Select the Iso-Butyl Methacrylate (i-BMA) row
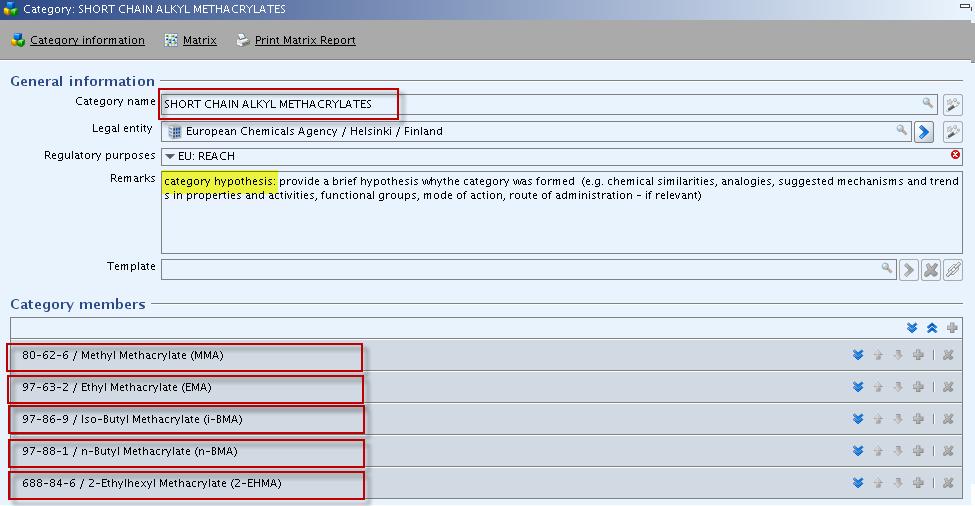975x506 pixels. [486, 419]
